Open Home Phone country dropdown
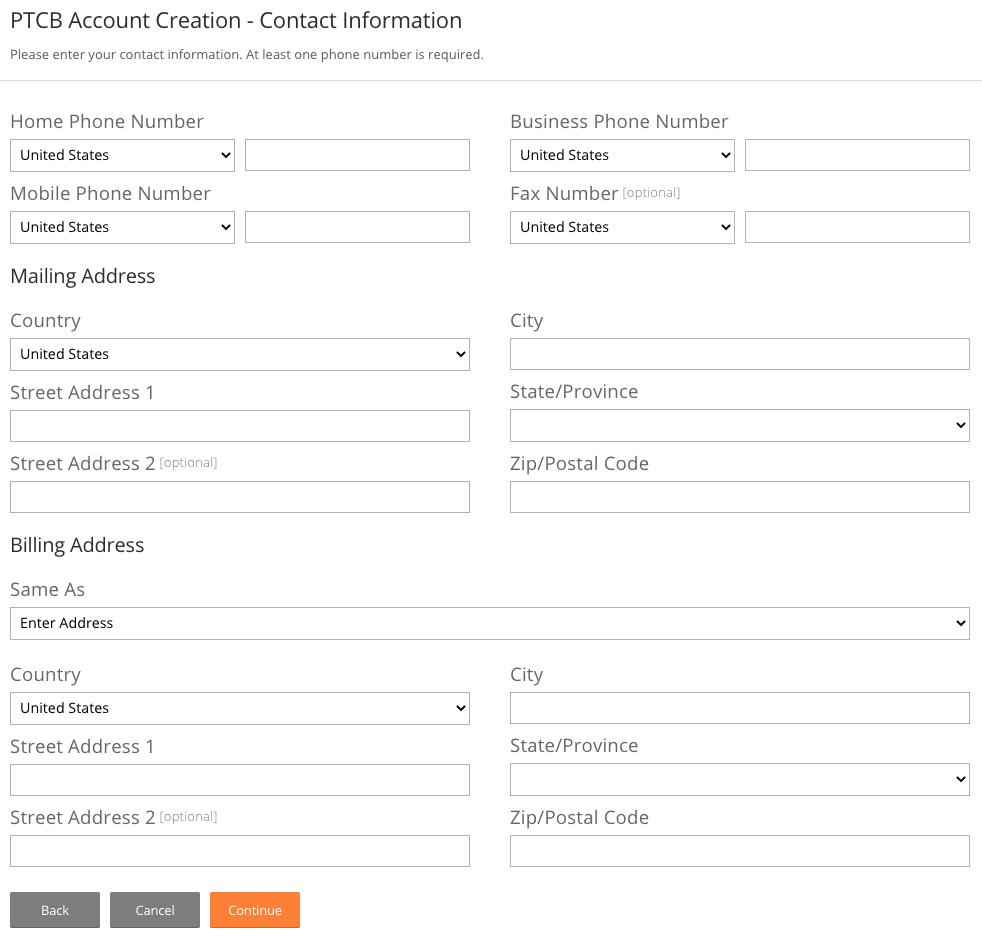Screen dimensions: 982x938 tap(122, 155)
